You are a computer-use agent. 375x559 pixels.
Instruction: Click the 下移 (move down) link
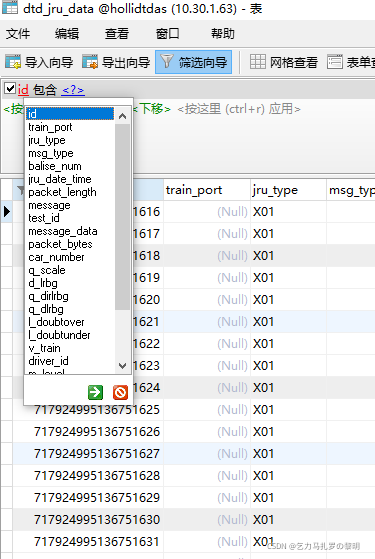[151, 108]
